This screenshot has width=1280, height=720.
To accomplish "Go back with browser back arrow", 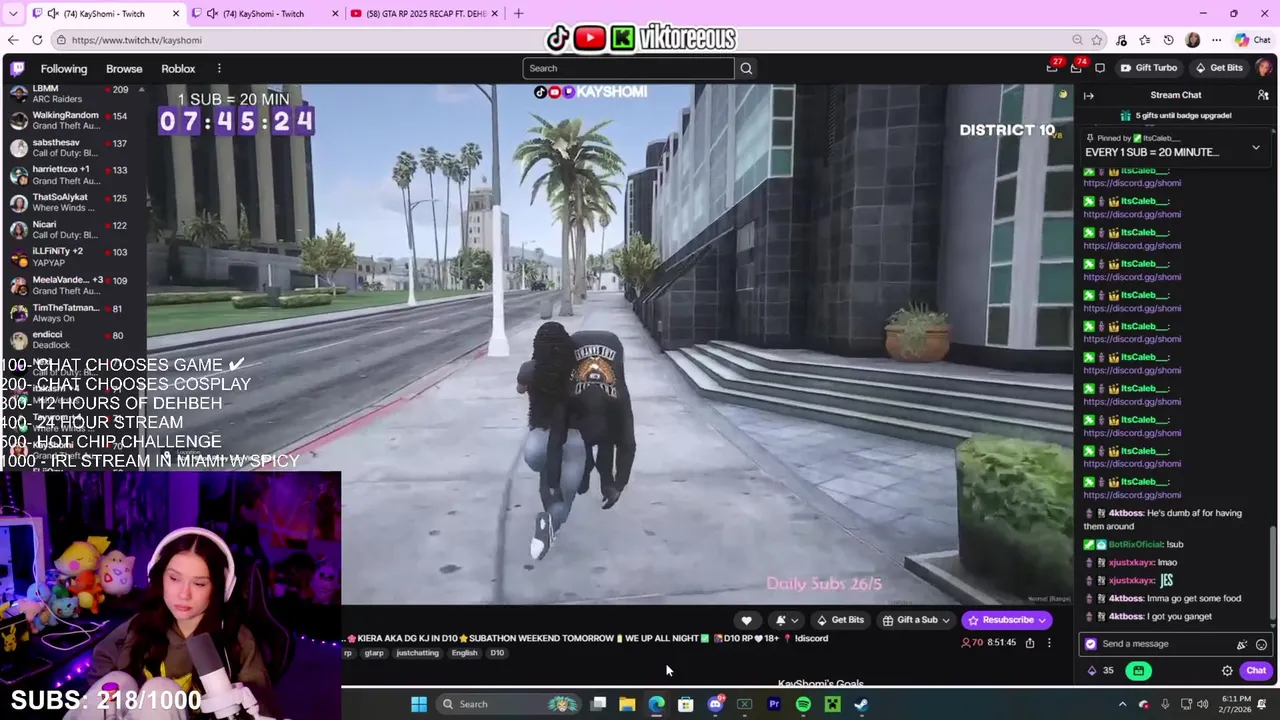I will (x=12, y=40).
